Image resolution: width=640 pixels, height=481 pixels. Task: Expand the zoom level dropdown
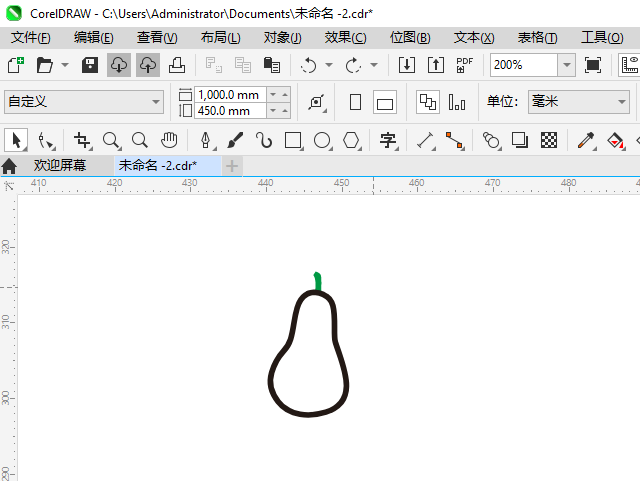[567, 65]
